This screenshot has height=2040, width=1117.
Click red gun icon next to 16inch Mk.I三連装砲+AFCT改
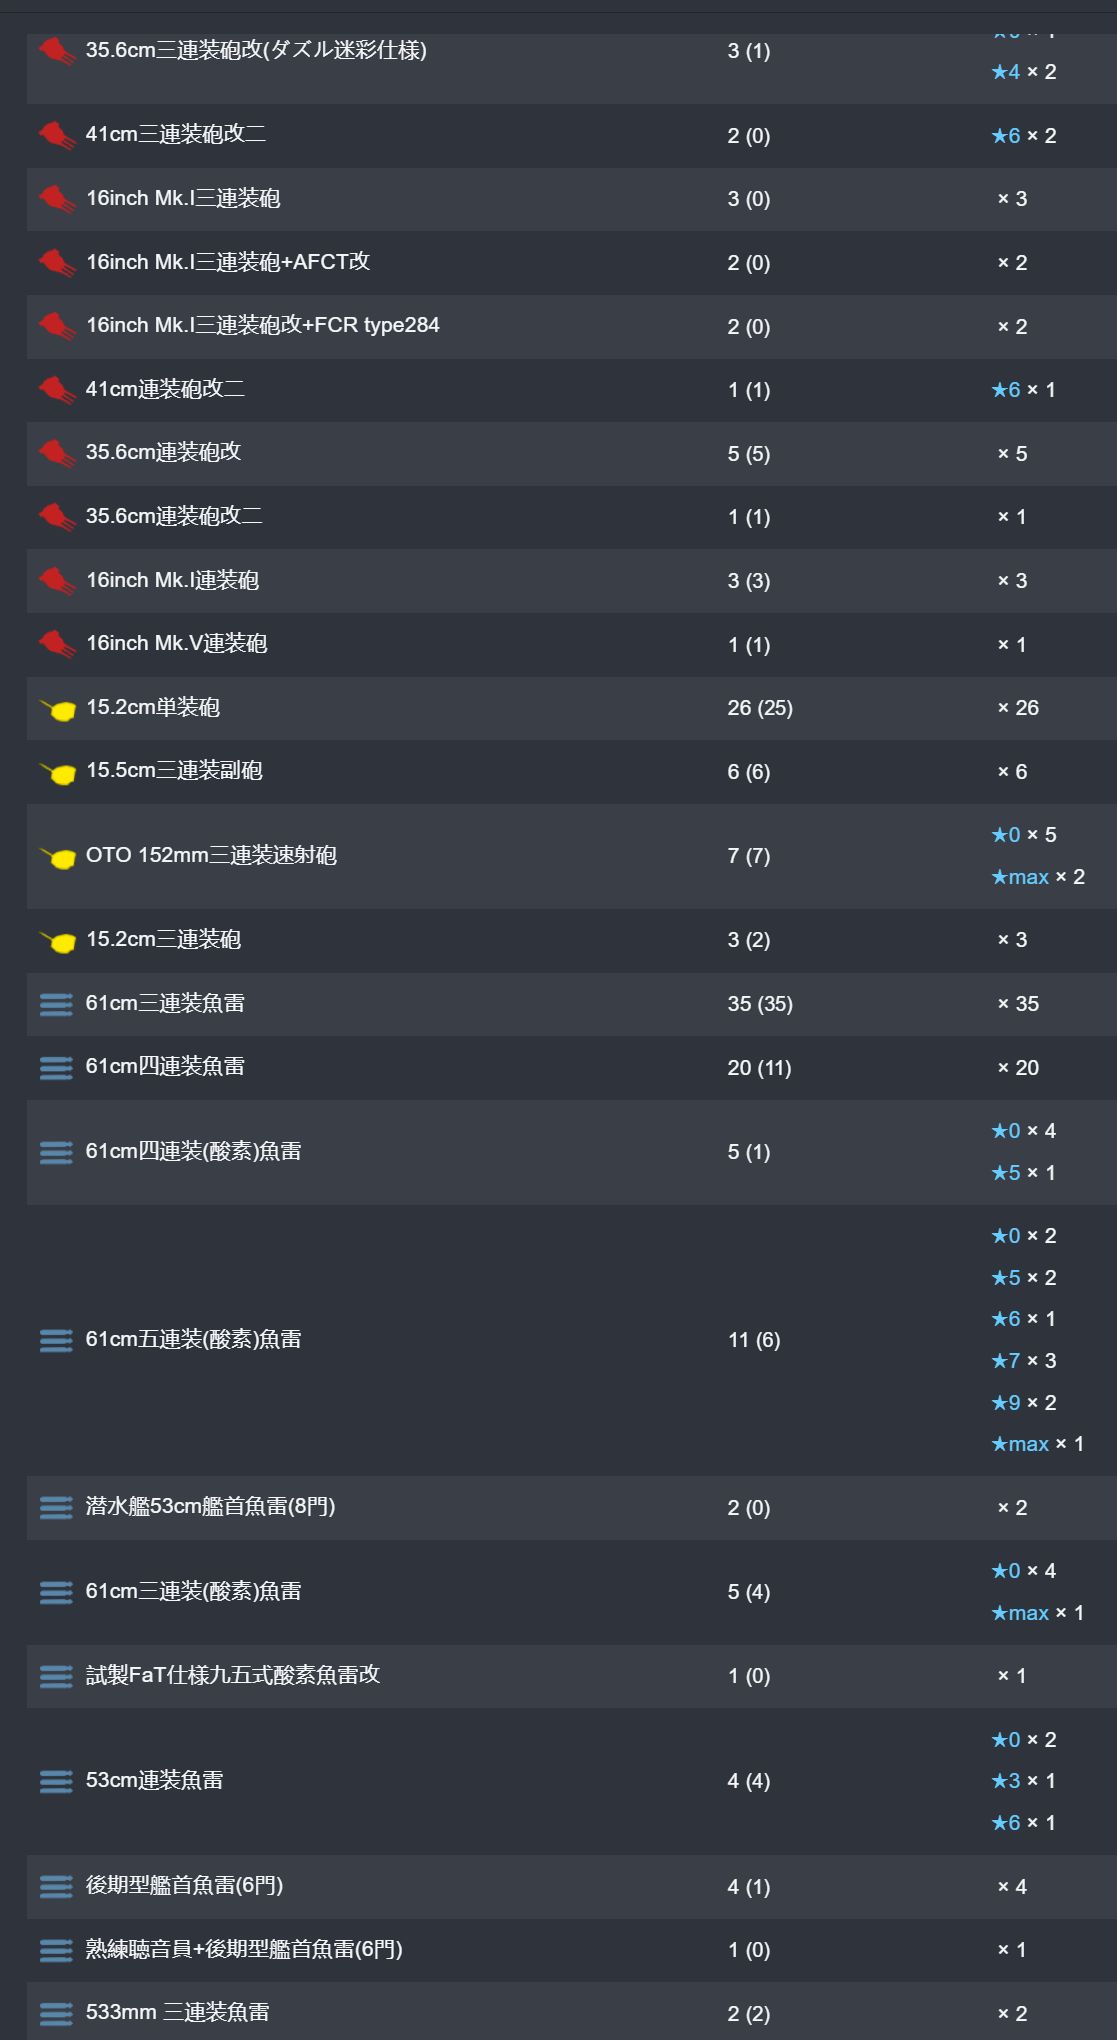pos(57,263)
